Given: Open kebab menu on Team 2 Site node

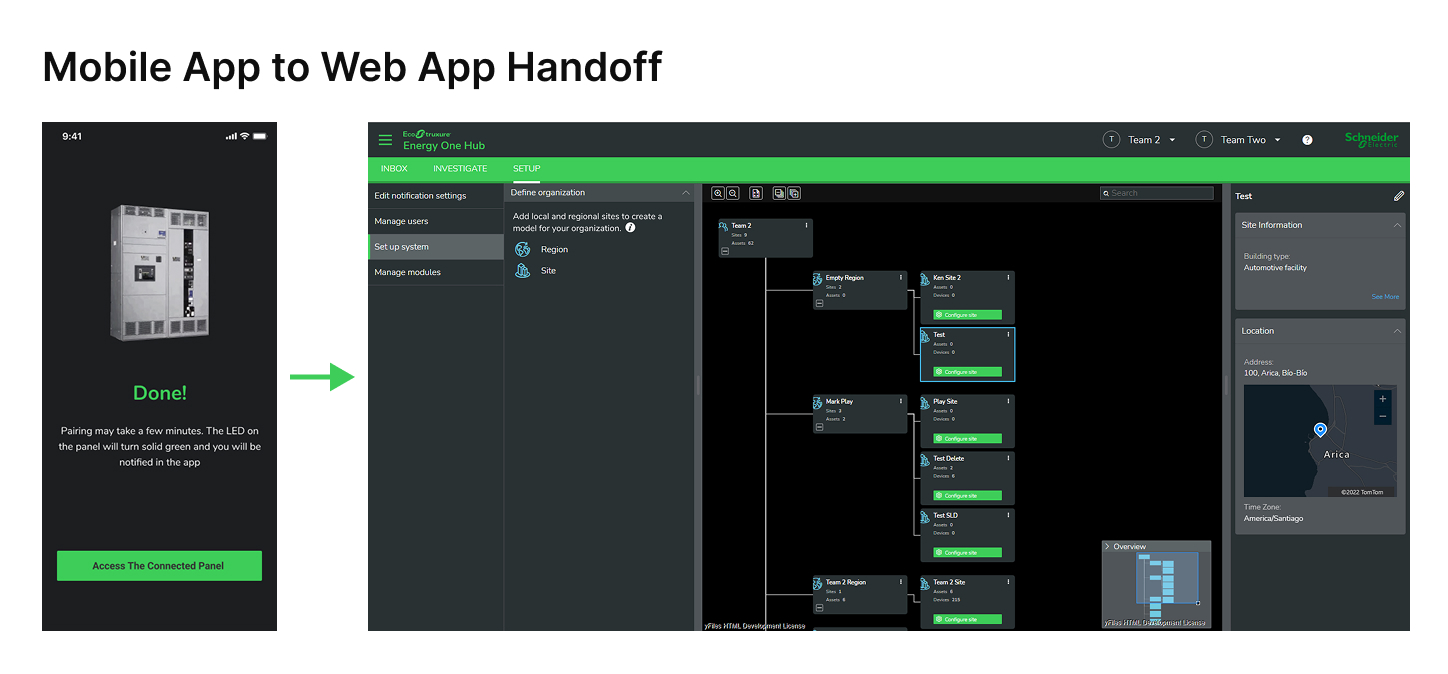Looking at the screenshot, I should (1008, 582).
